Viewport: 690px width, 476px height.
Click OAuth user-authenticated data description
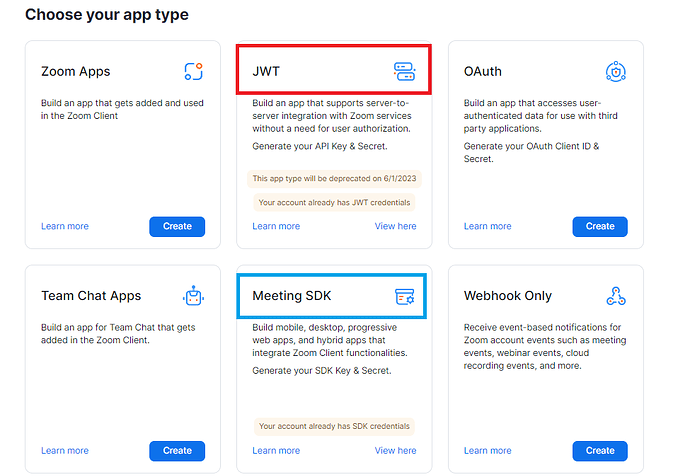point(540,116)
